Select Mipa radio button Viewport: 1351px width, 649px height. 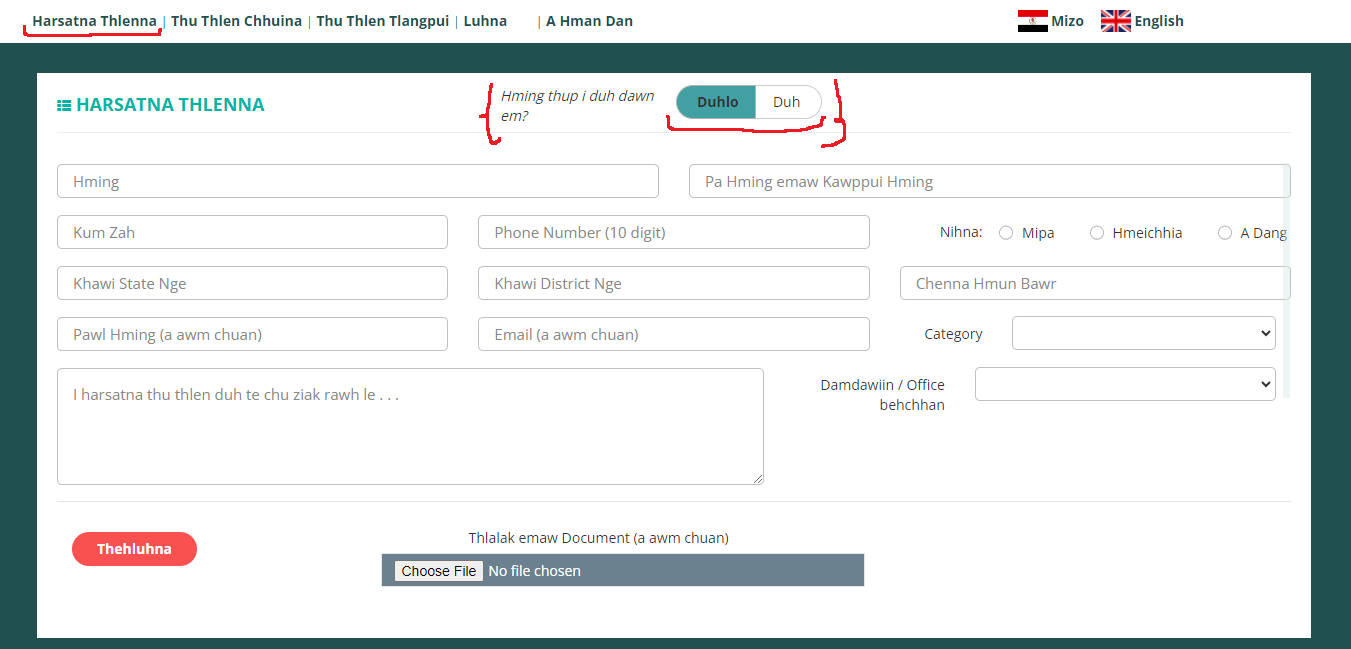(1006, 233)
